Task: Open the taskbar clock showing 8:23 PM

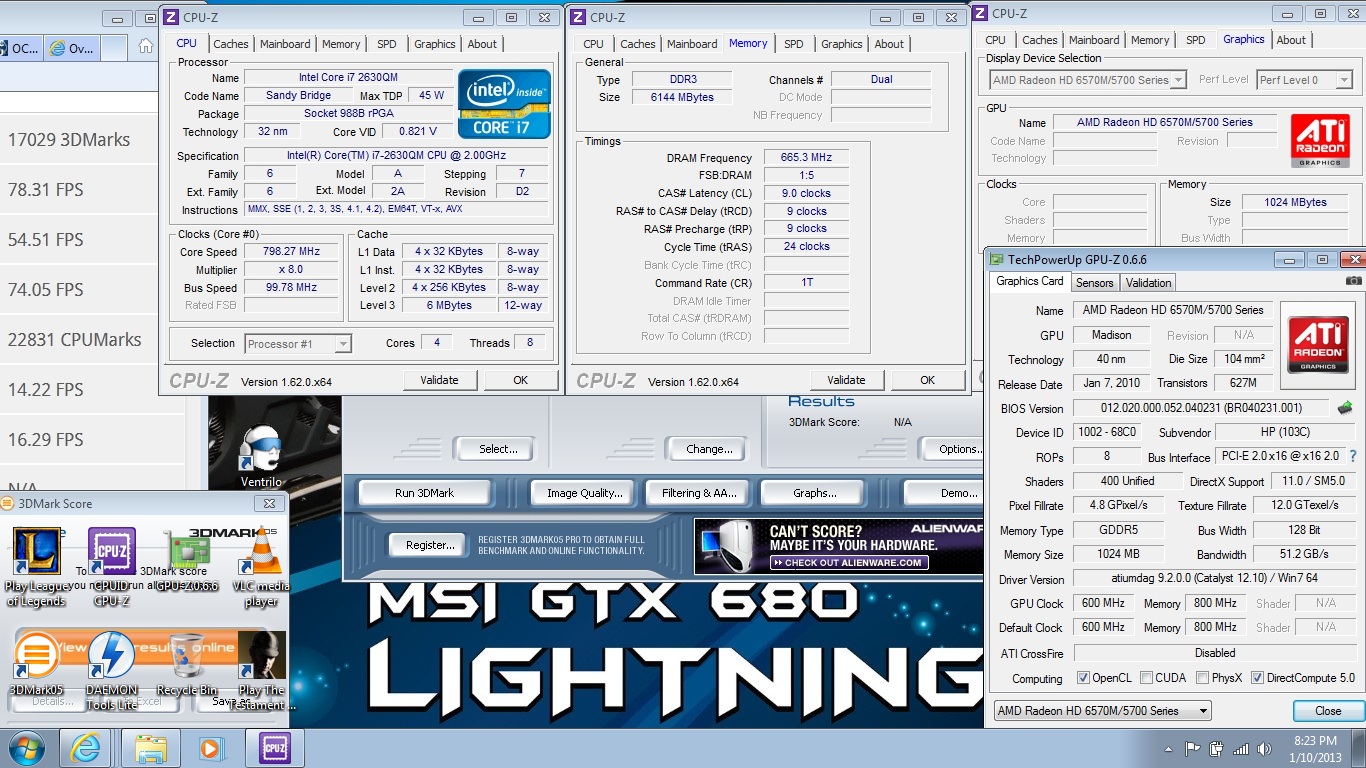Action: tap(1315, 749)
